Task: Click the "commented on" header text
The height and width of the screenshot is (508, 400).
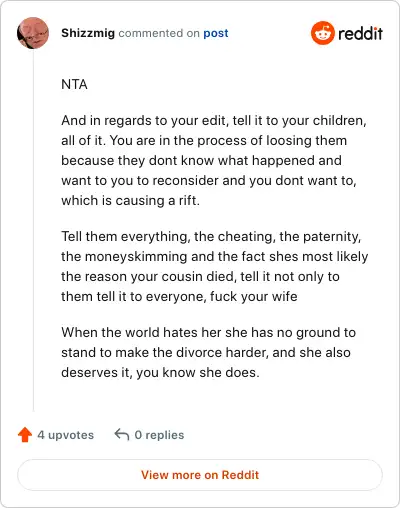Action: 159,33
